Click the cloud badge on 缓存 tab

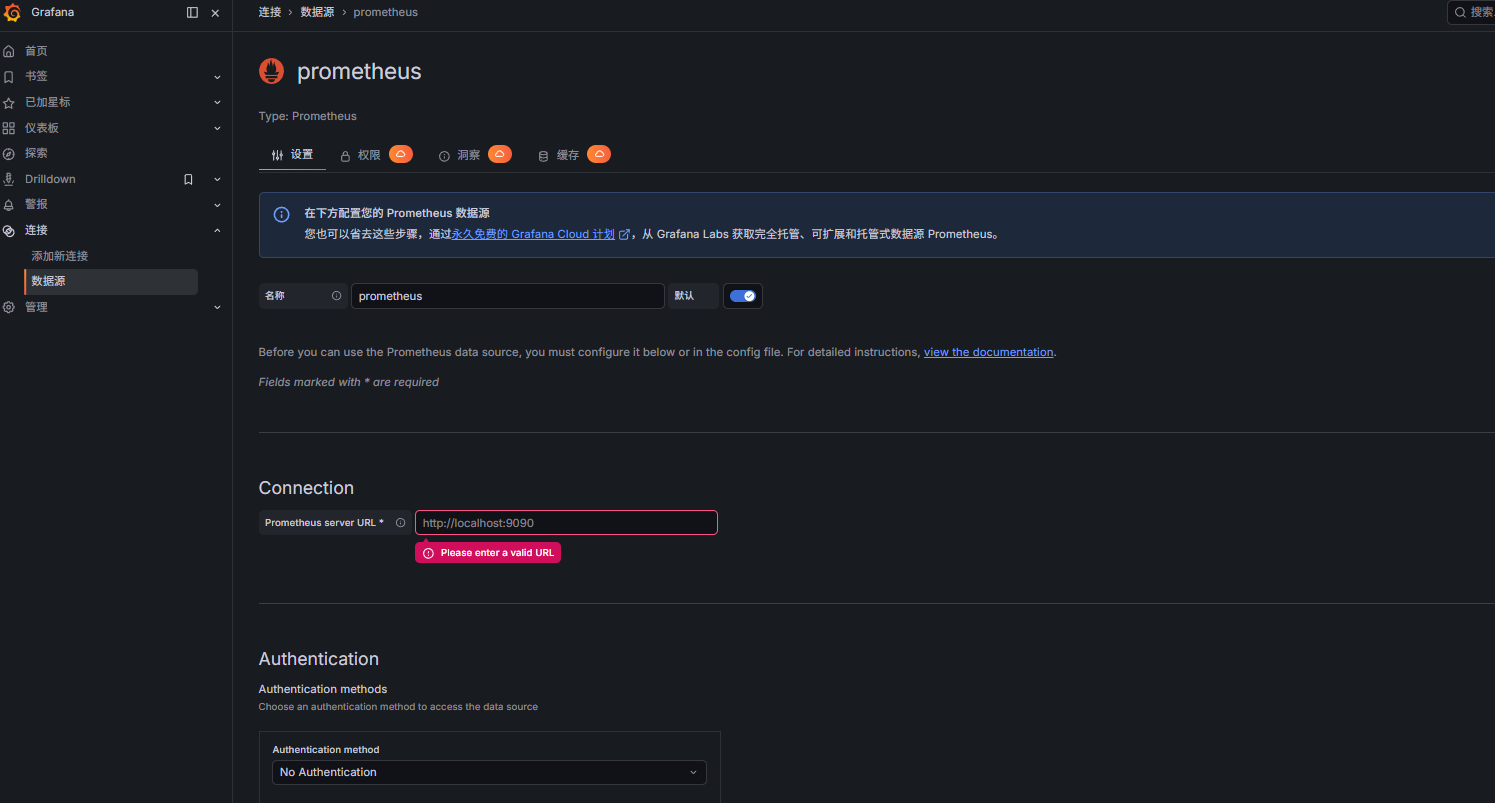point(599,154)
